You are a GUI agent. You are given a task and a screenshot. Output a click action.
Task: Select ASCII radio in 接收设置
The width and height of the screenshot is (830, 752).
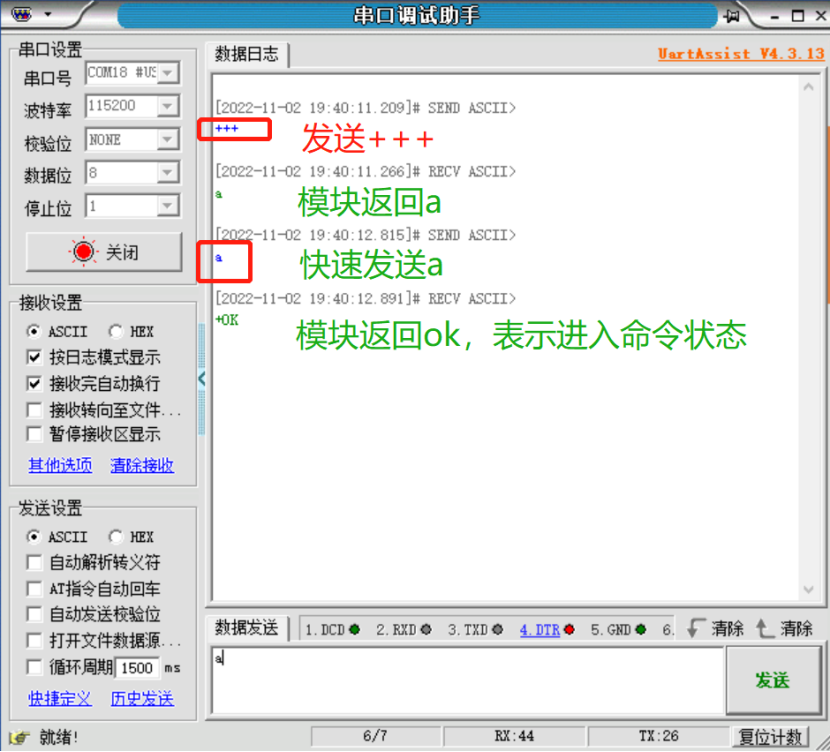[34, 331]
